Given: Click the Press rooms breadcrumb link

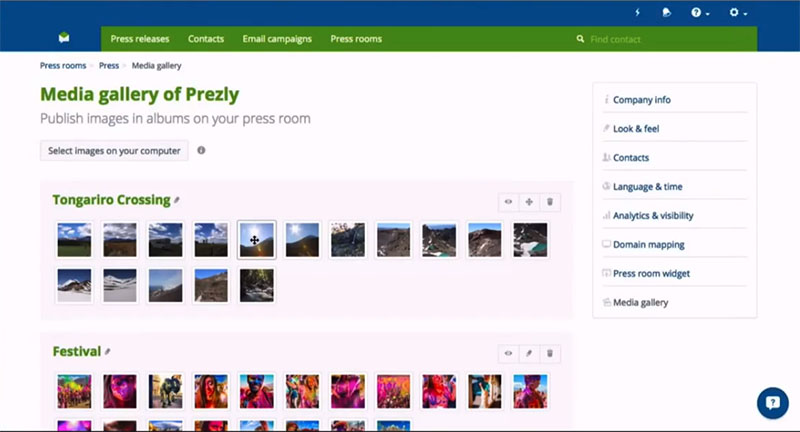Looking at the screenshot, I should [x=62, y=65].
